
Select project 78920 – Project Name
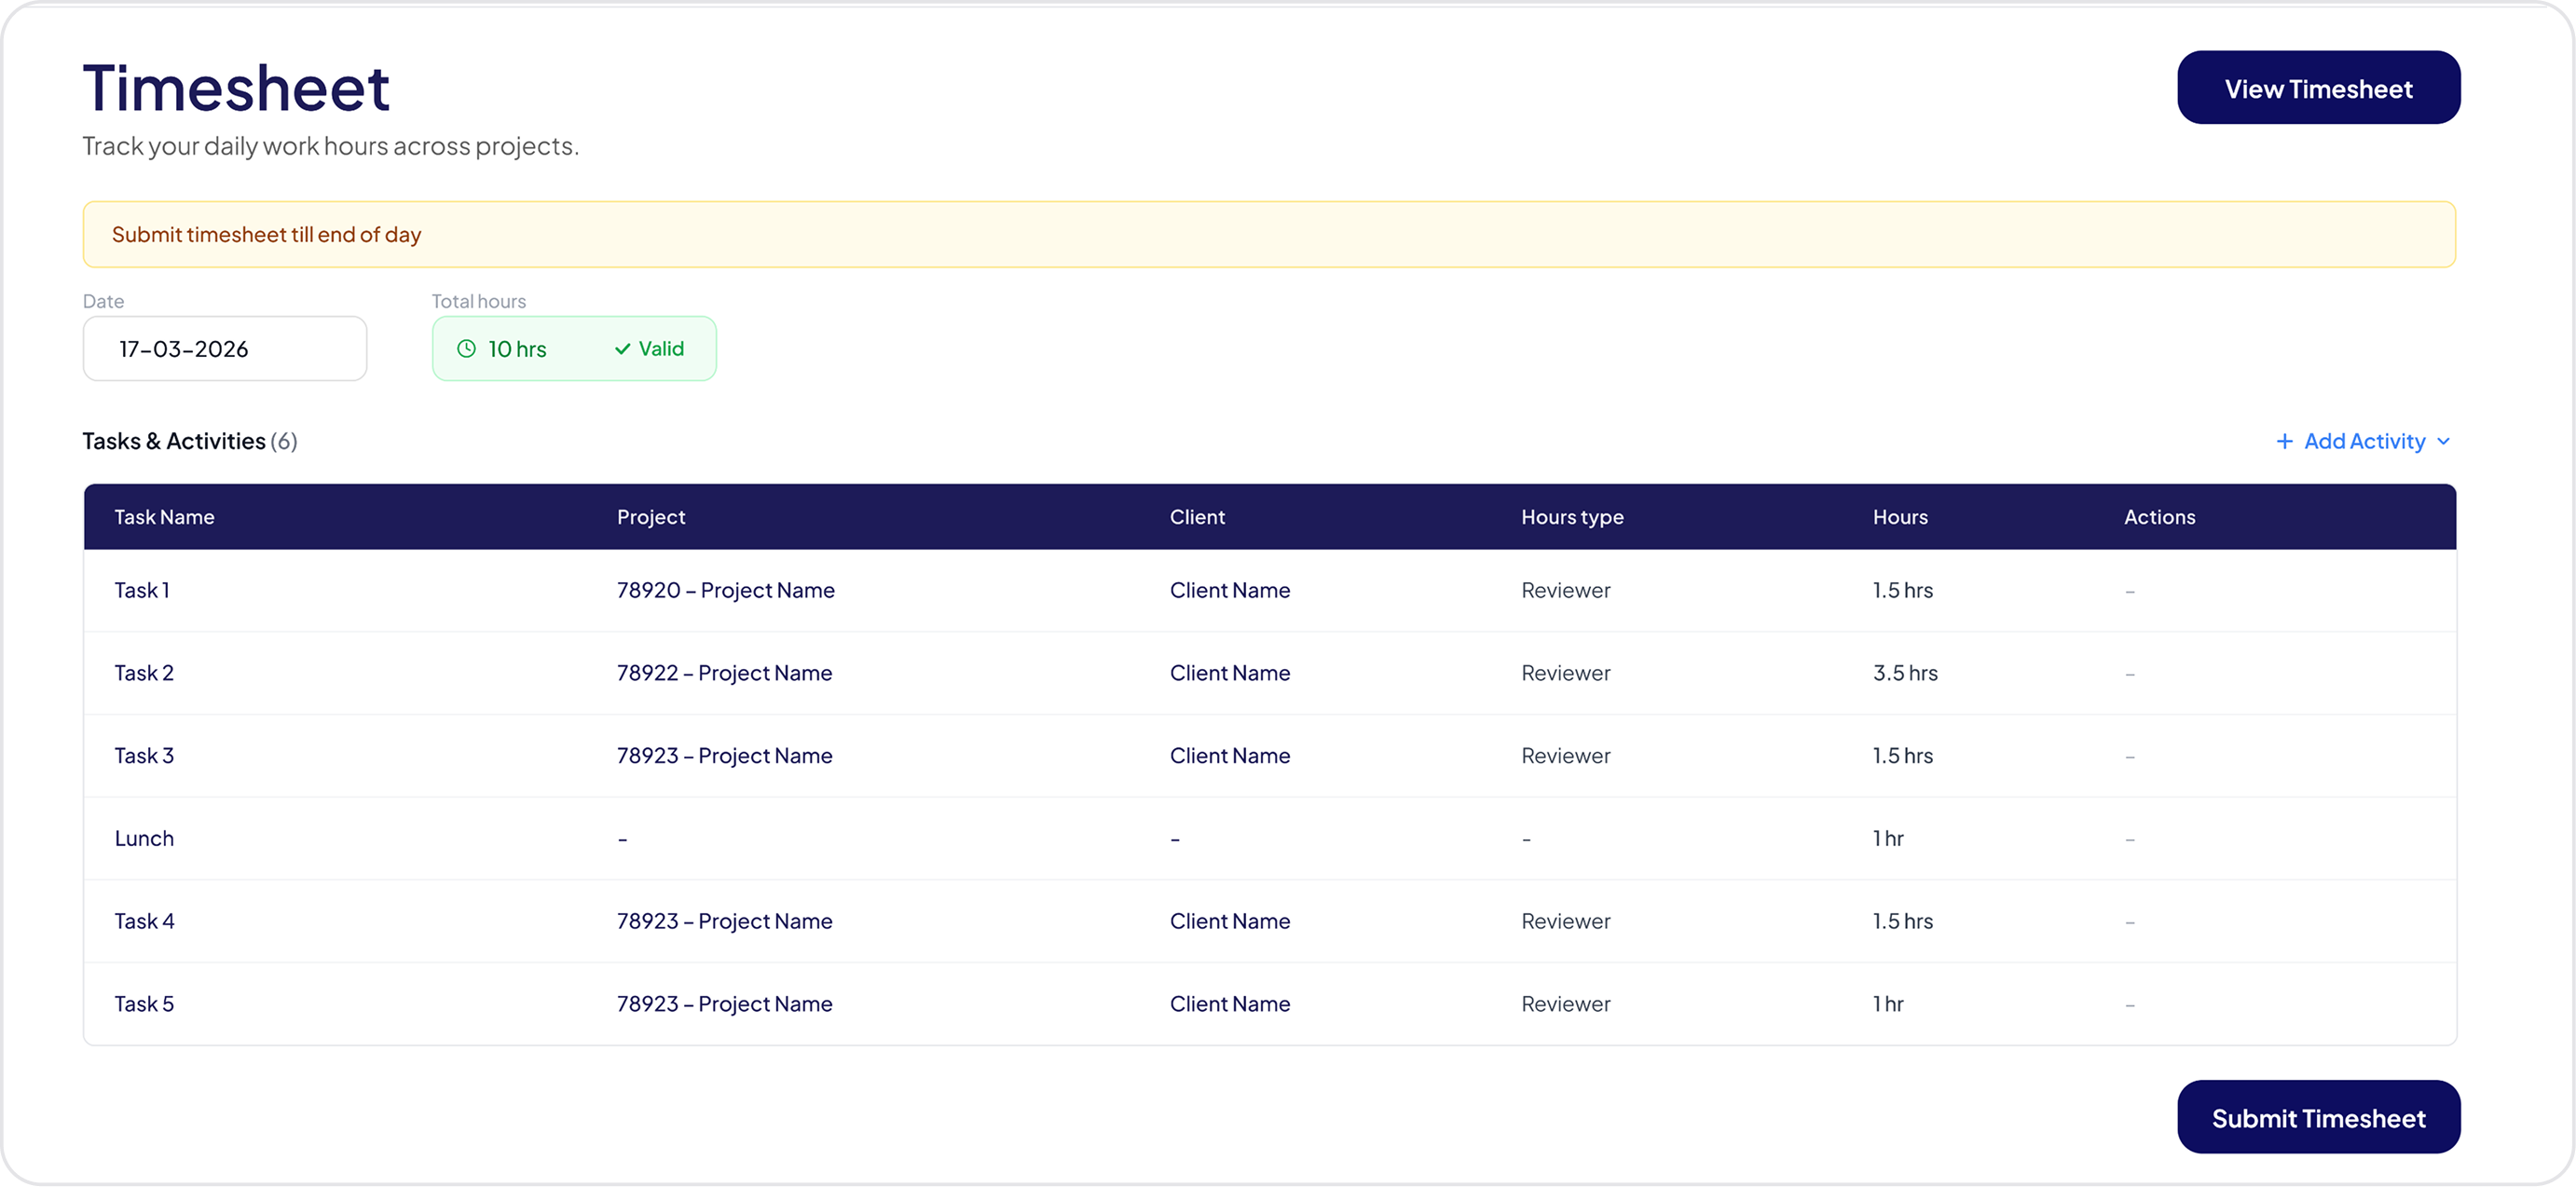[726, 590]
